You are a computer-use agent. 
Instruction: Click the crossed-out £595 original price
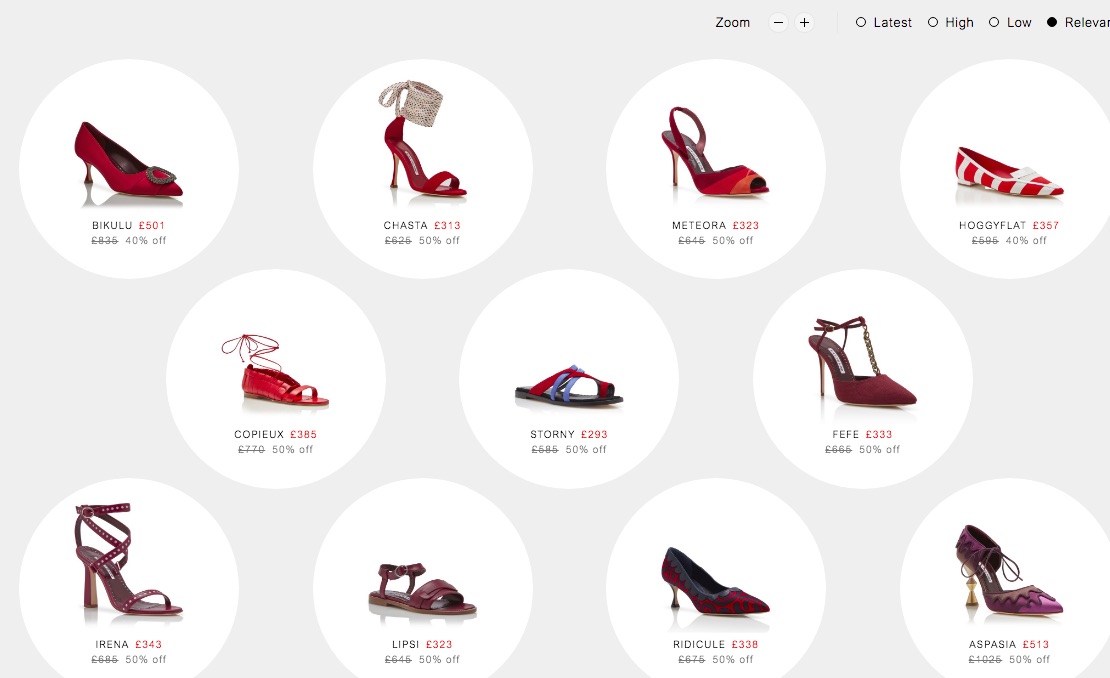[985, 241]
